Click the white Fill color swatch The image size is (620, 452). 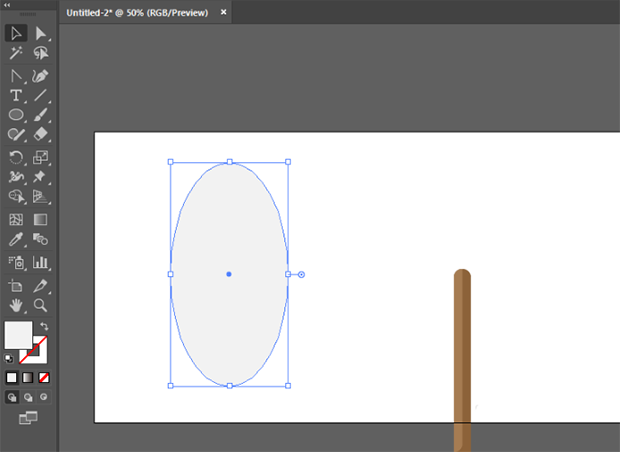tap(18, 335)
